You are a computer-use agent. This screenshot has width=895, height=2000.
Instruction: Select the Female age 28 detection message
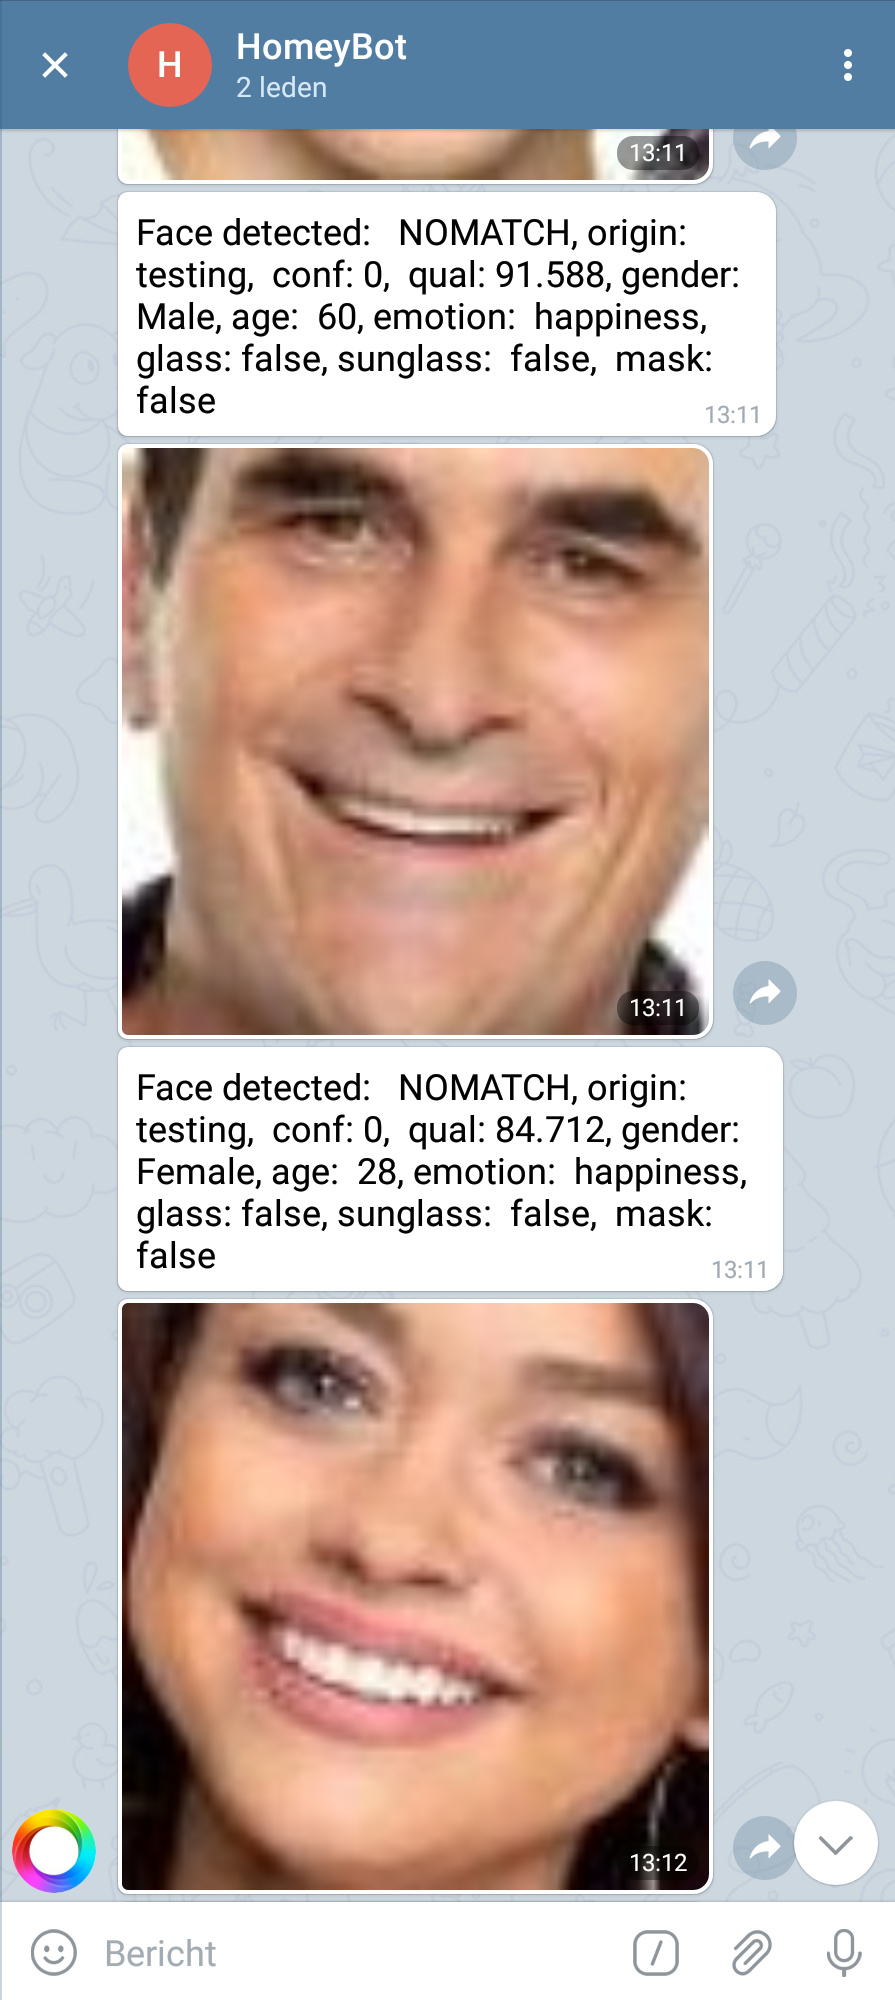pos(450,1169)
